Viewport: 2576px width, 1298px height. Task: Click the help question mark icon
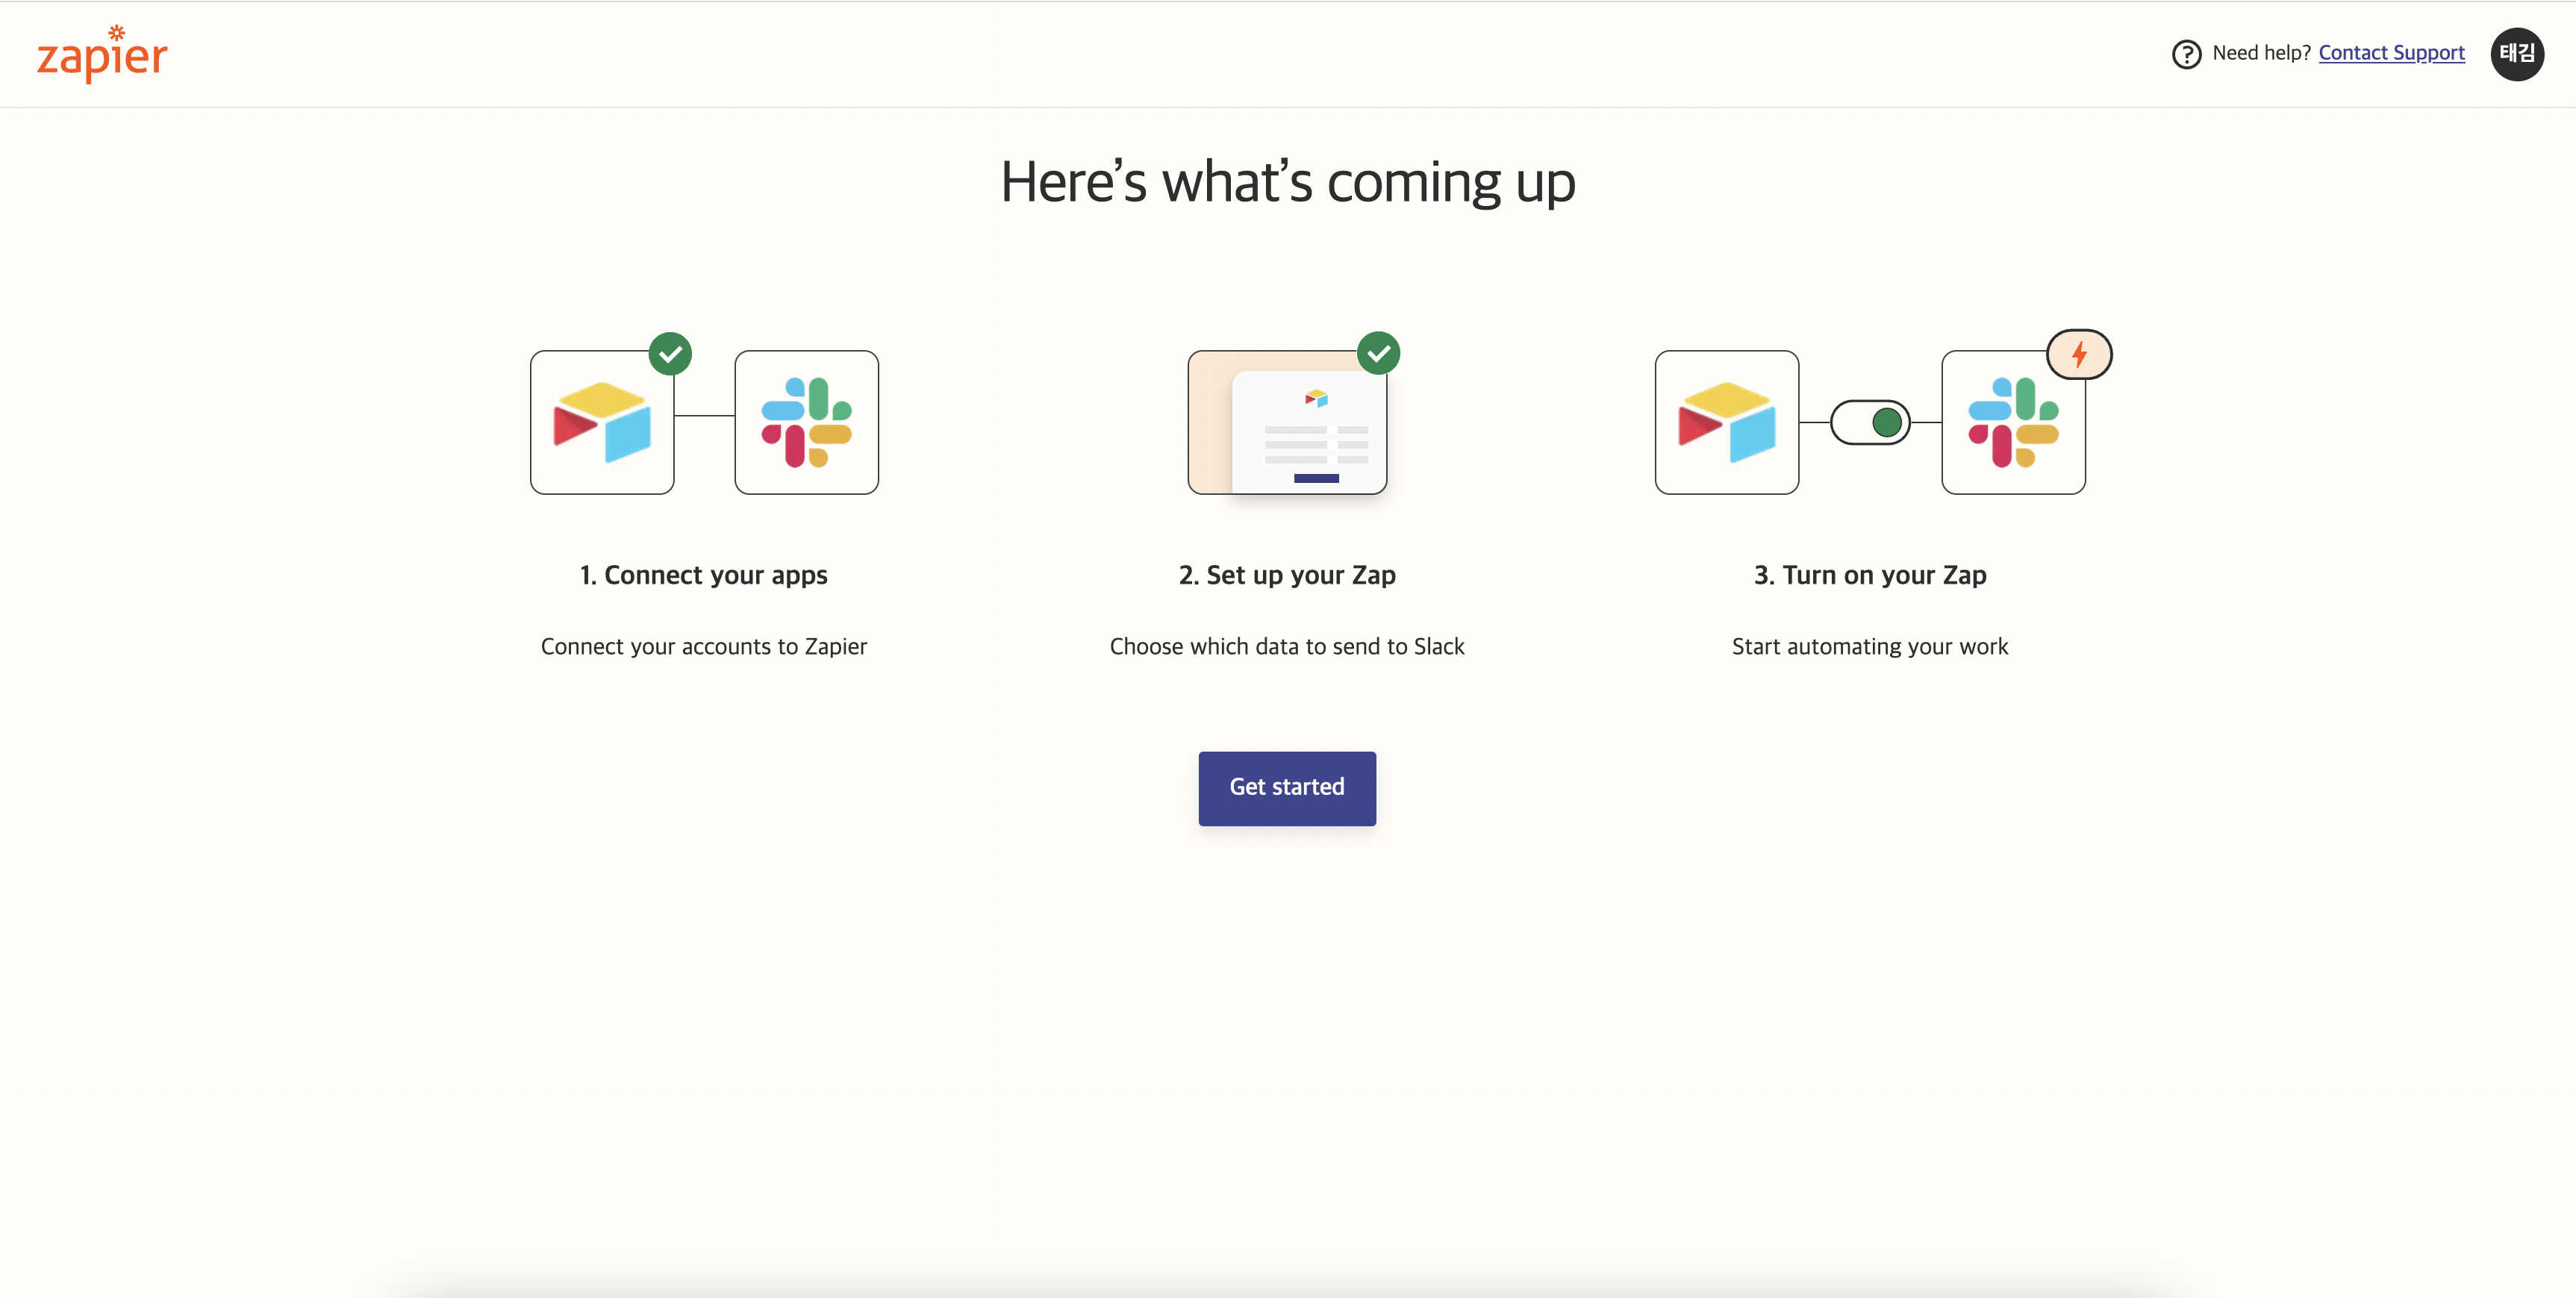pyautogui.click(x=2186, y=54)
